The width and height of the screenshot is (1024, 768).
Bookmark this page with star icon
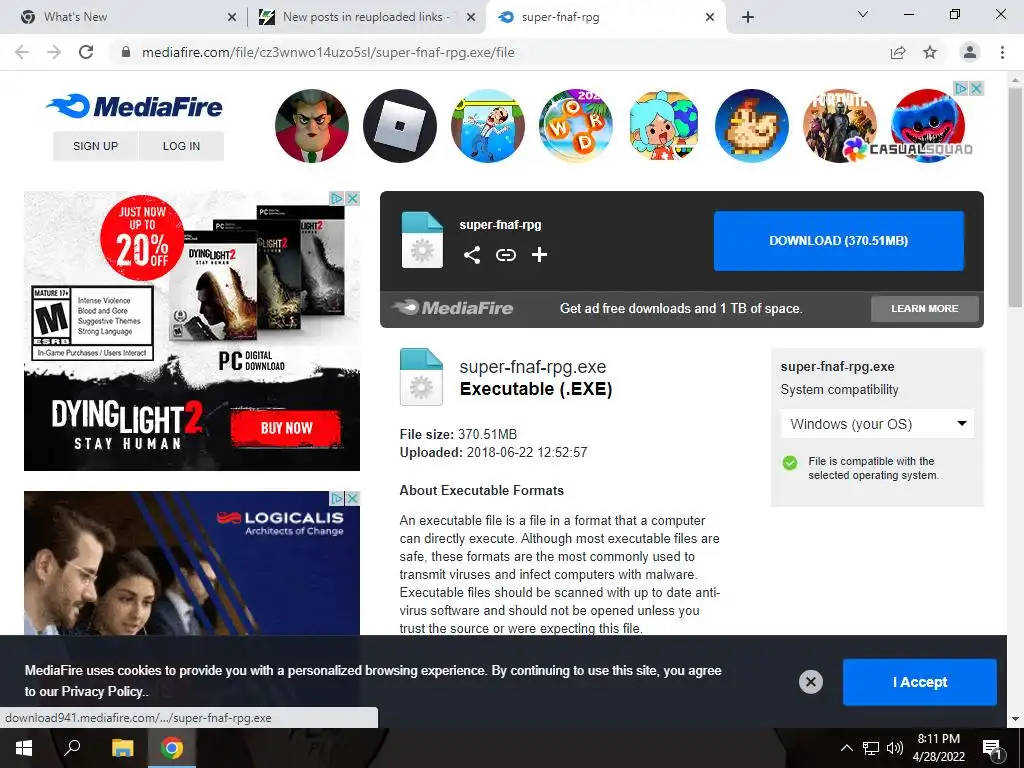[x=930, y=52]
